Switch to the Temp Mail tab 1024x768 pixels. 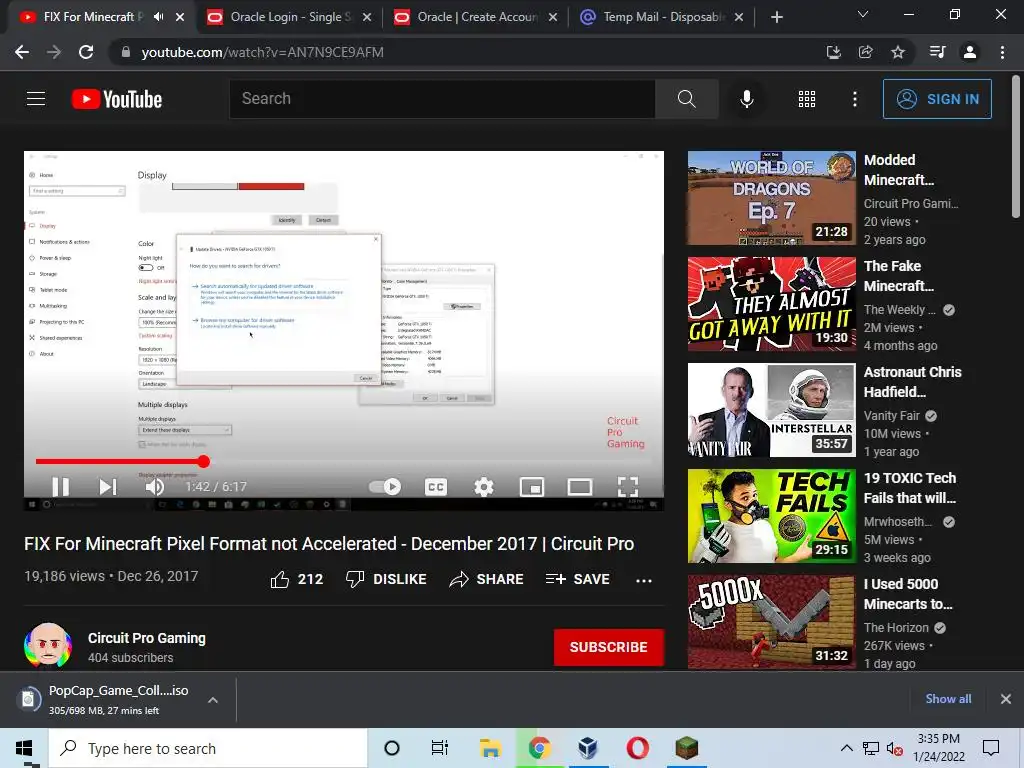point(662,17)
